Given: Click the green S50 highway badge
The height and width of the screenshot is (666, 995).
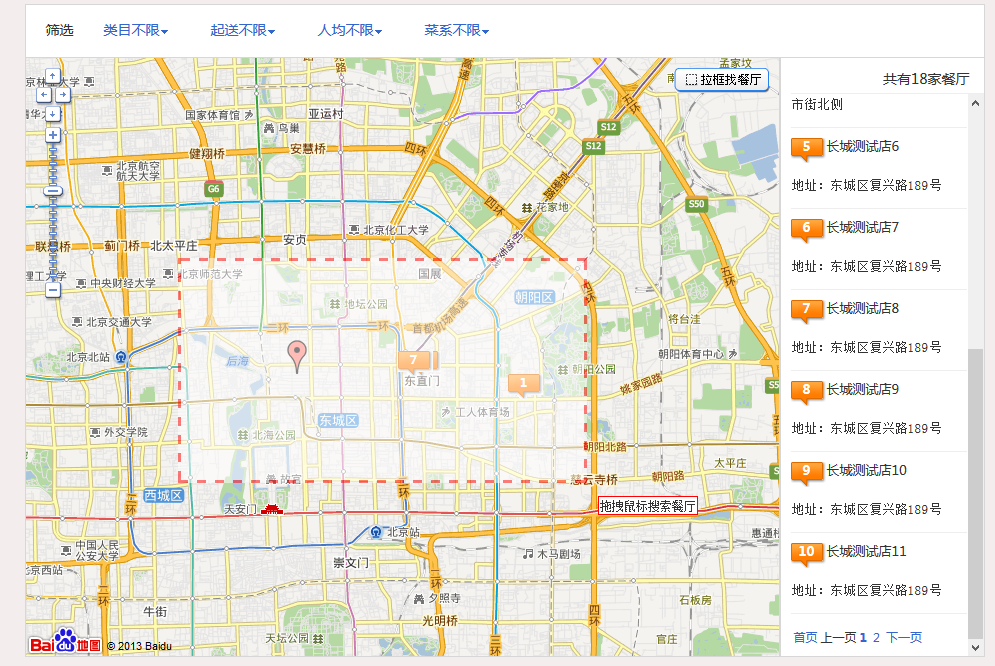Looking at the screenshot, I should (x=696, y=204).
